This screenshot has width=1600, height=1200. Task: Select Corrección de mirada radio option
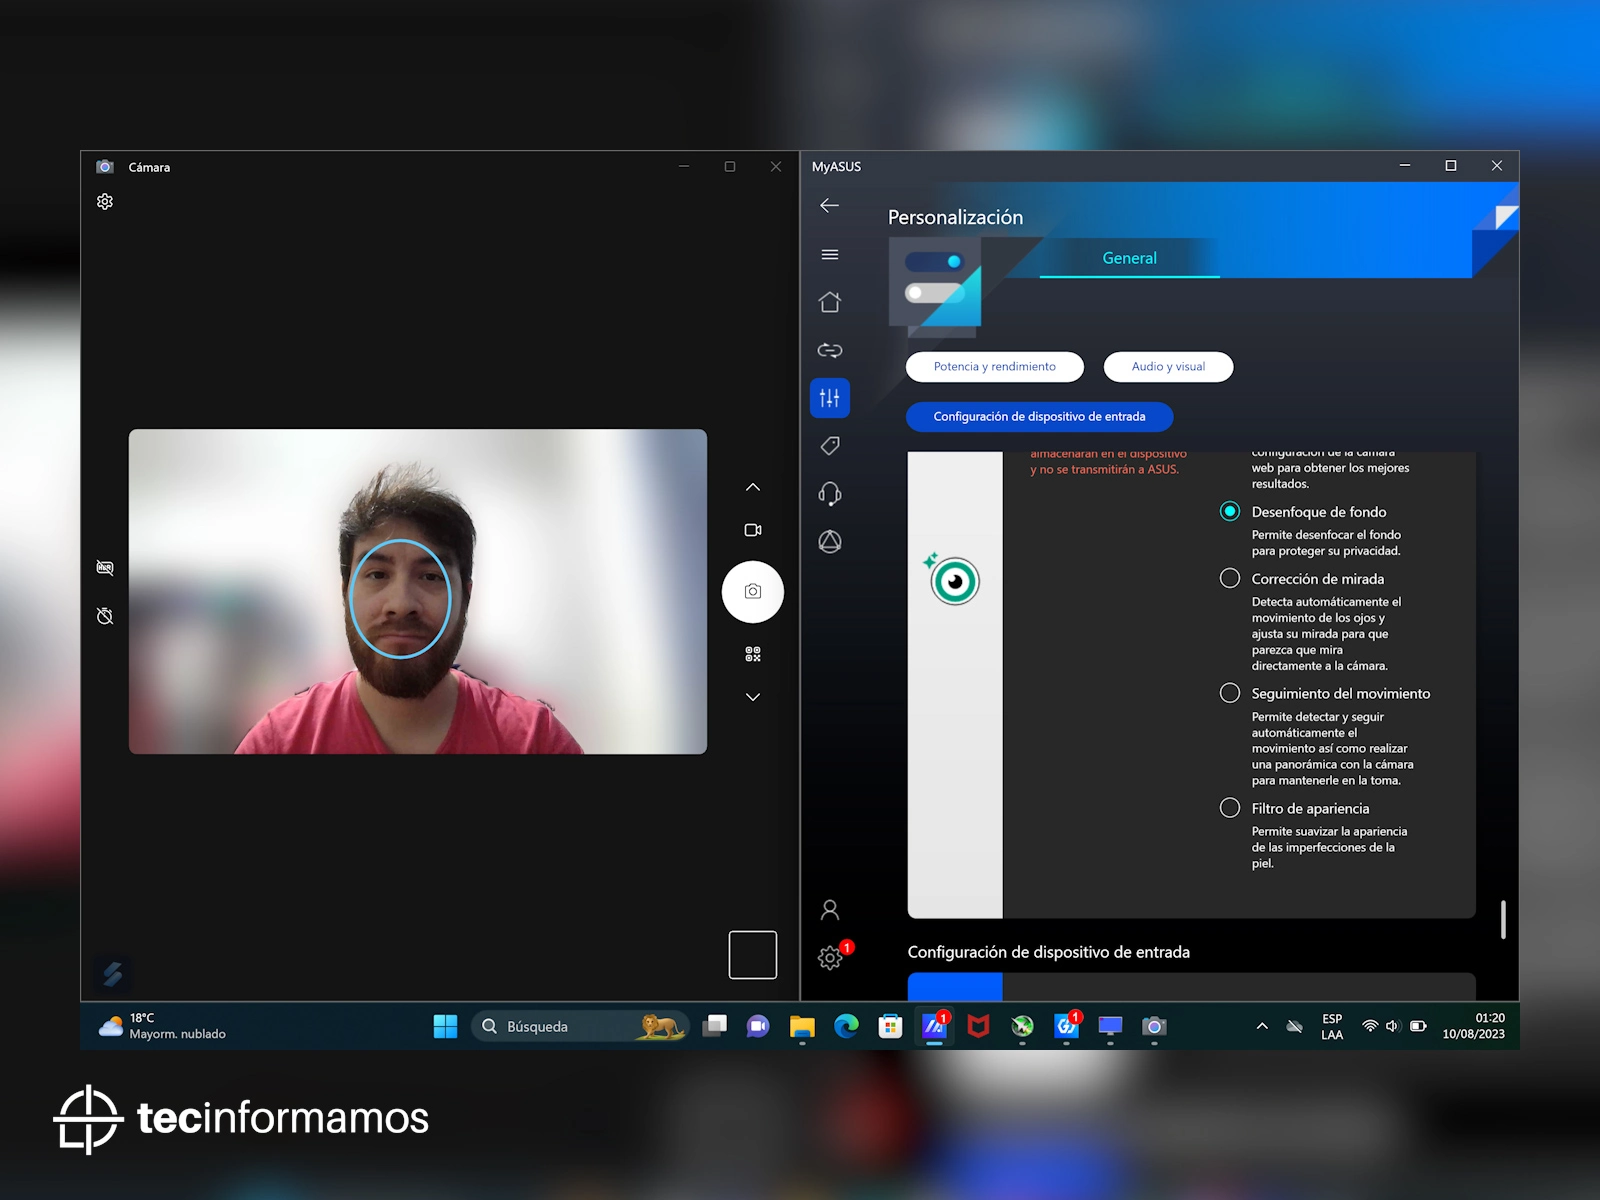coord(1230,579)
